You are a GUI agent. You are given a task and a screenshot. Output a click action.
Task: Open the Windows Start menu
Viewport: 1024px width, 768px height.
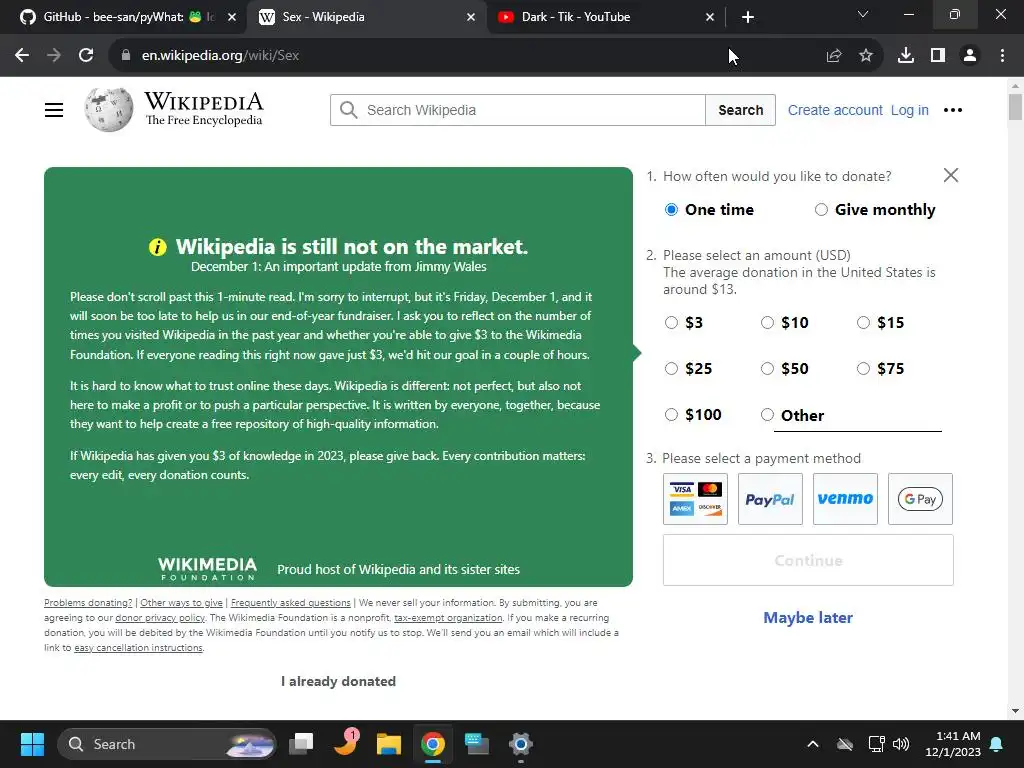[32, 744]
